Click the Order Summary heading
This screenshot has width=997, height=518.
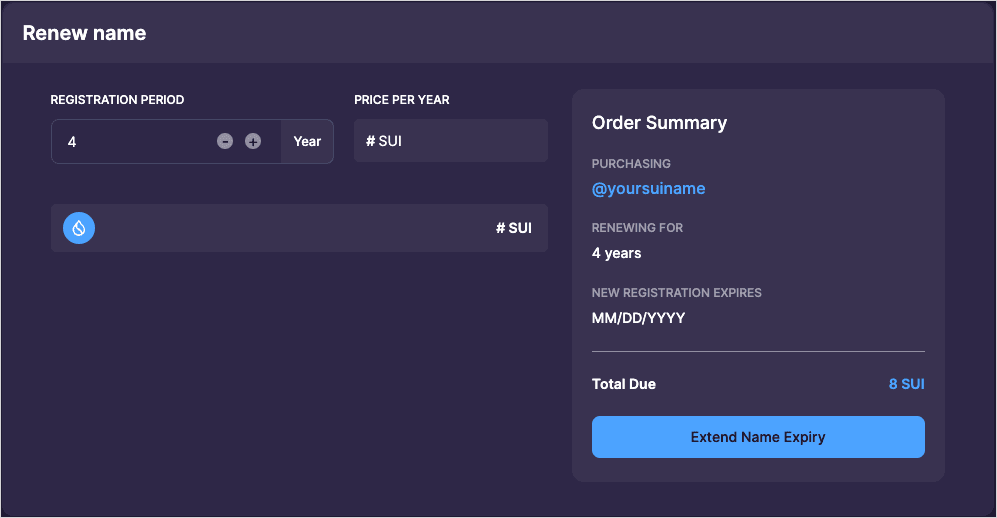(659, 123)
